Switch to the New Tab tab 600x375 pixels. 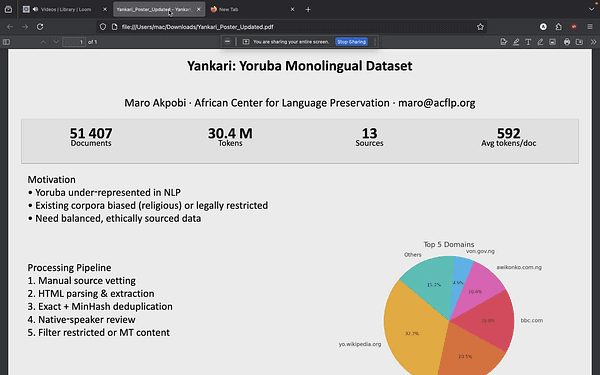(x=253, y=9)
